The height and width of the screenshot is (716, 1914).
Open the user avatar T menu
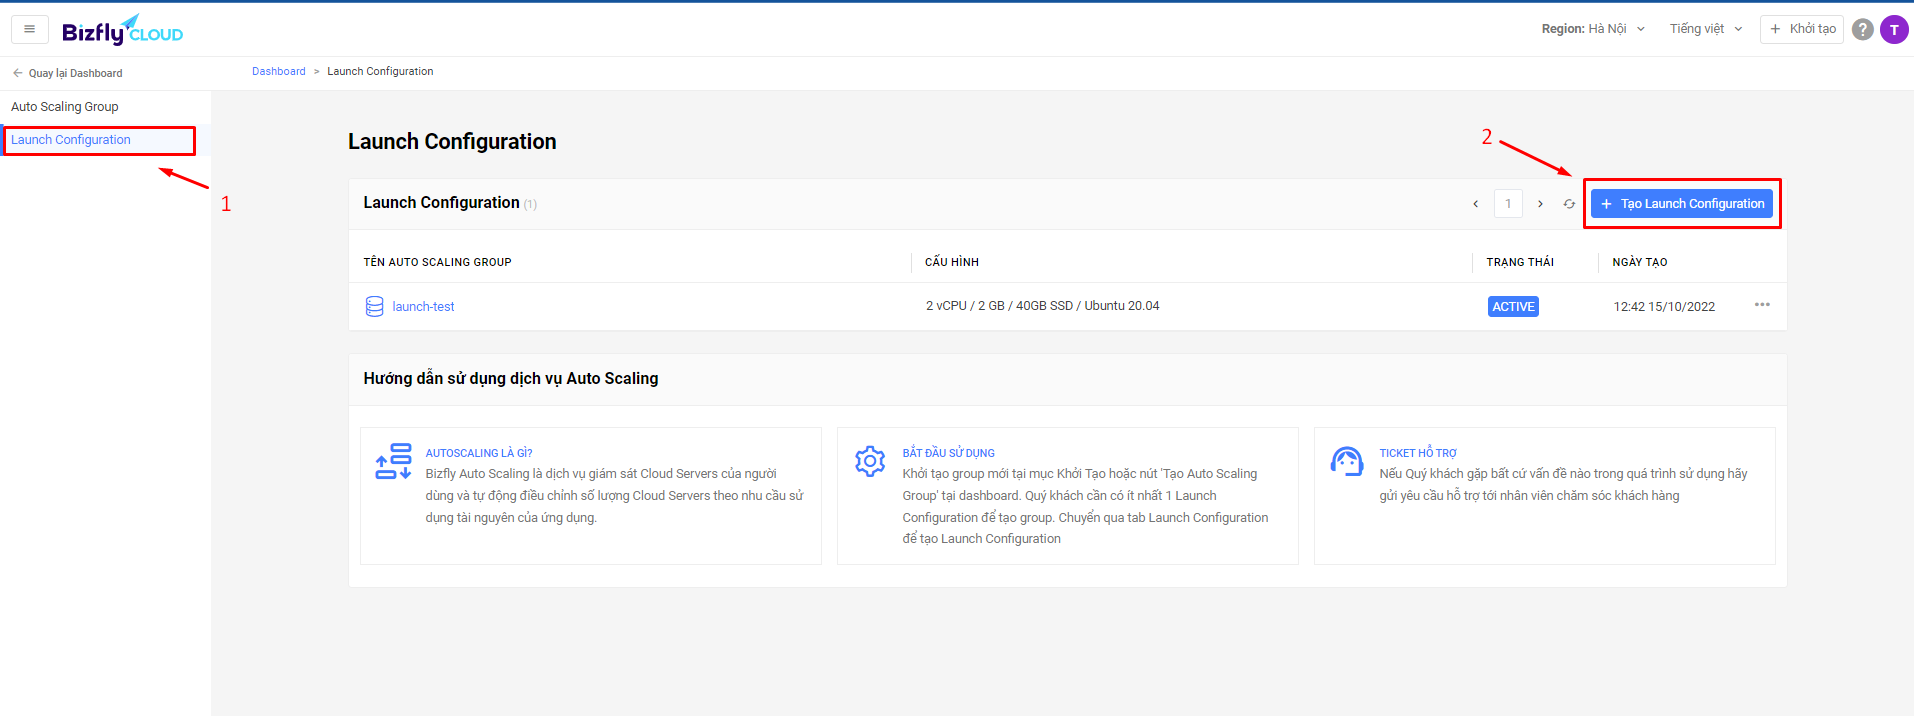coord(1894,30)
